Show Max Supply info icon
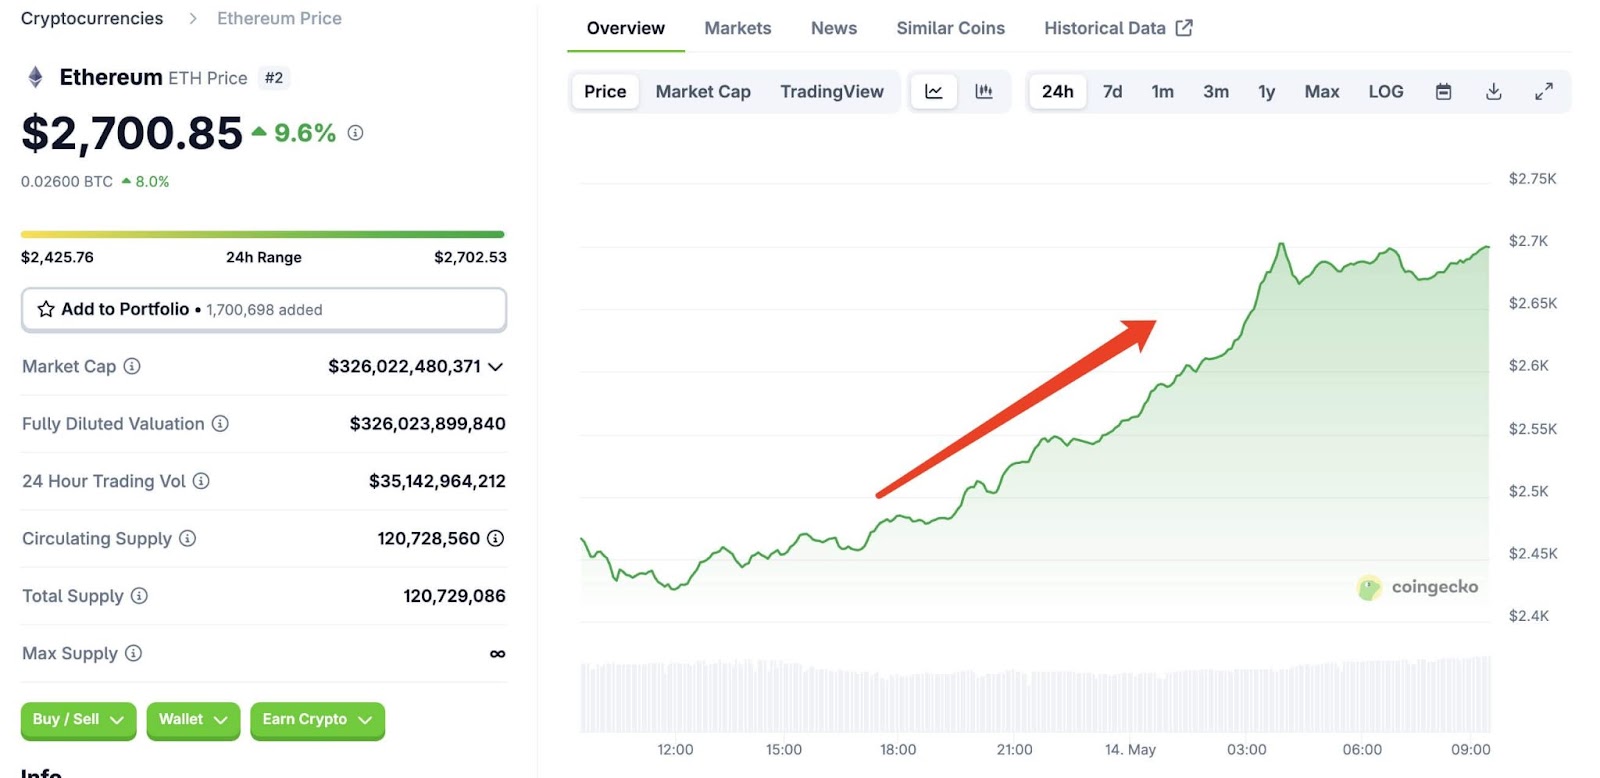The image size is (1600, 778). (133, 653)
